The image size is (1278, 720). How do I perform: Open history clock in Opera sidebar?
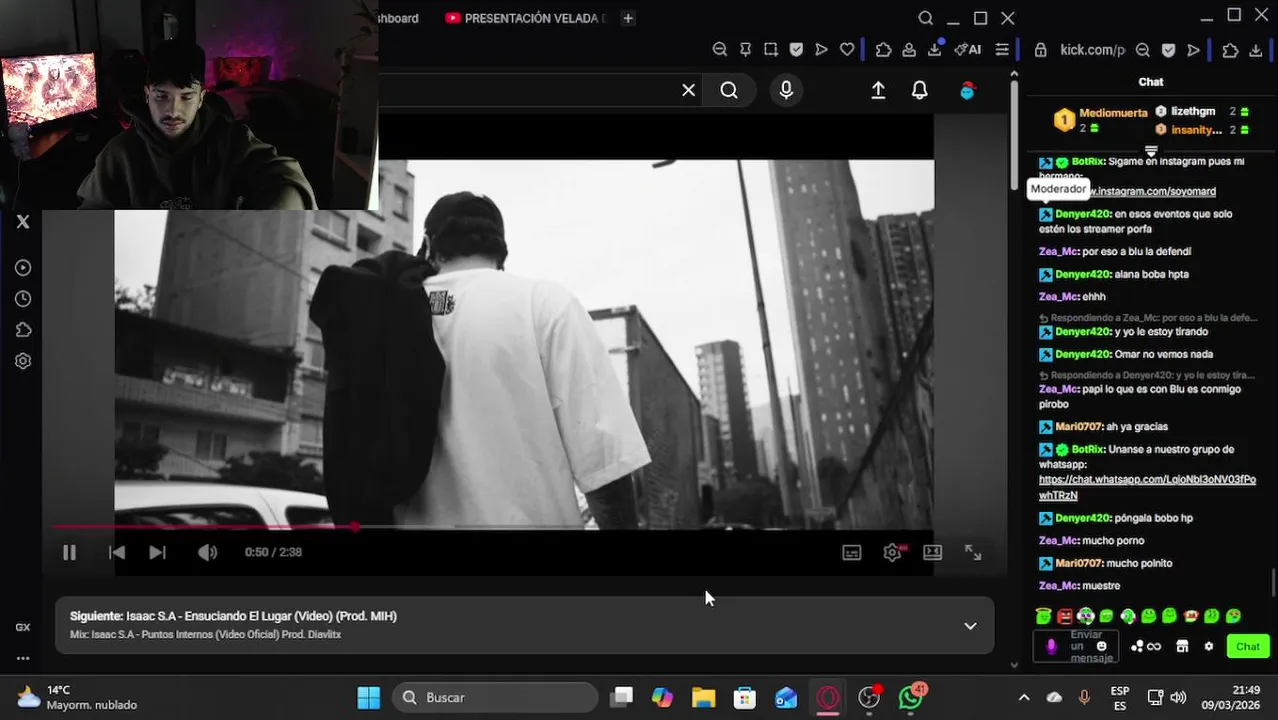[23, 299]
